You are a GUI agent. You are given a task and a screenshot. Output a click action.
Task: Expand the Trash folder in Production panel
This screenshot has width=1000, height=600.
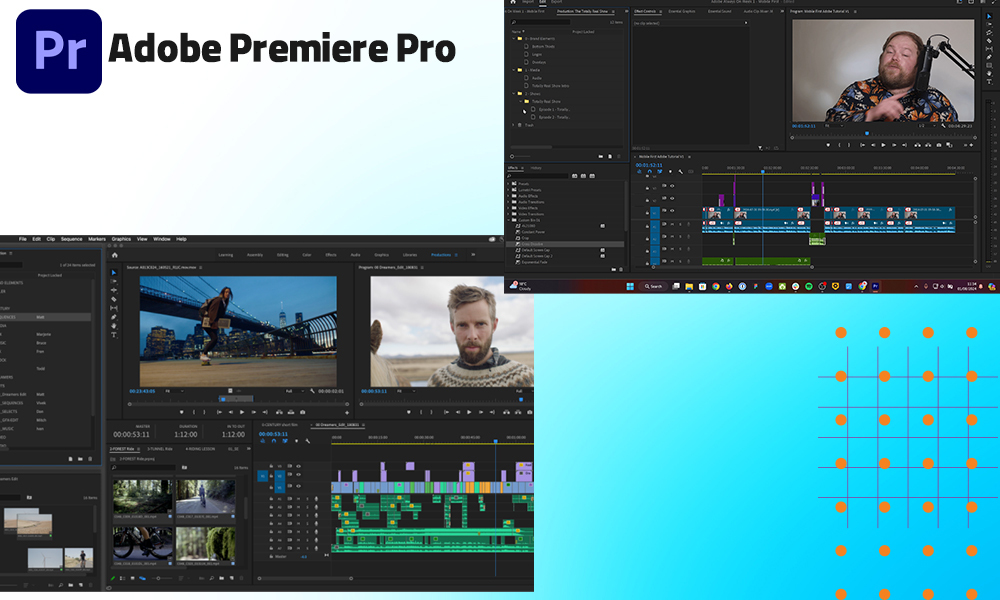click(x=513, y=125)
